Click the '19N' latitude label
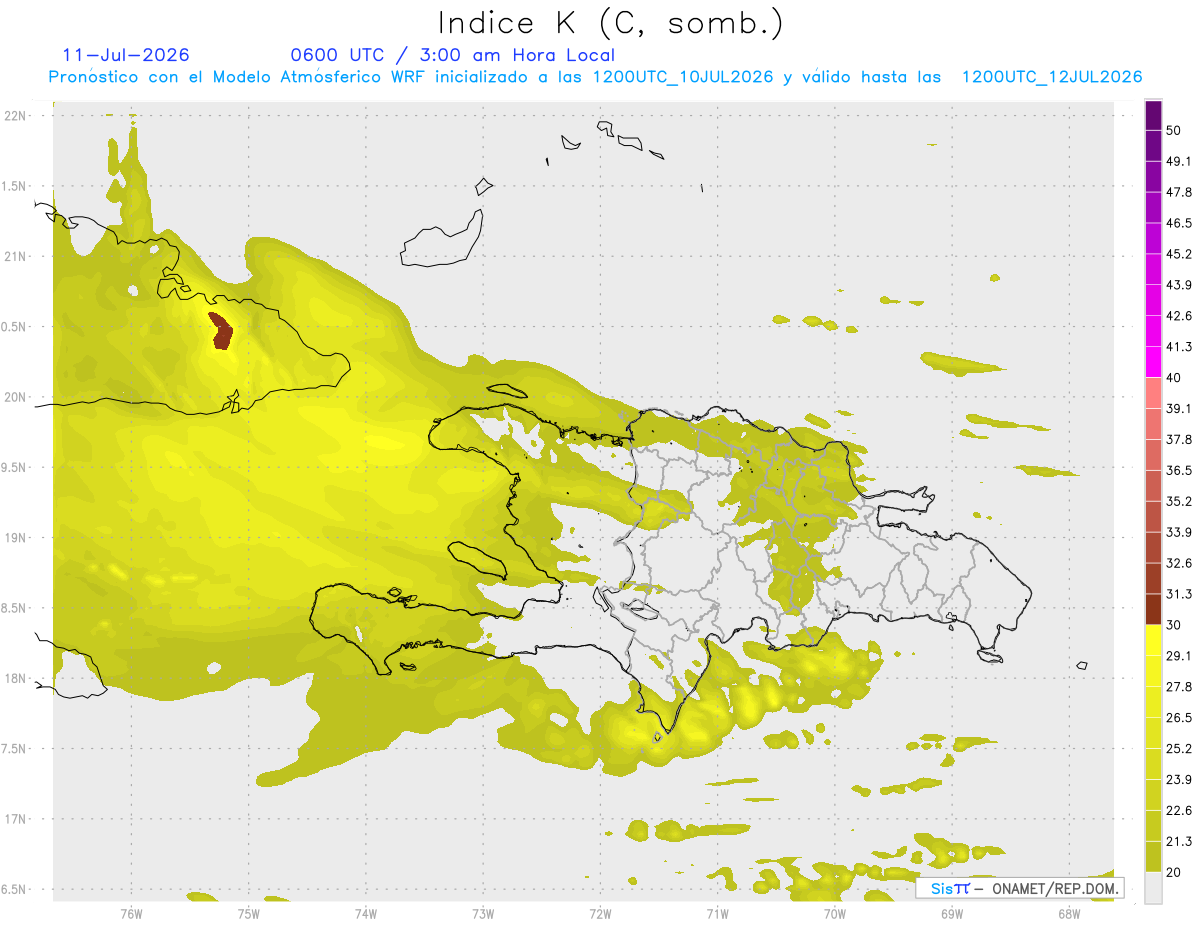 16,538
